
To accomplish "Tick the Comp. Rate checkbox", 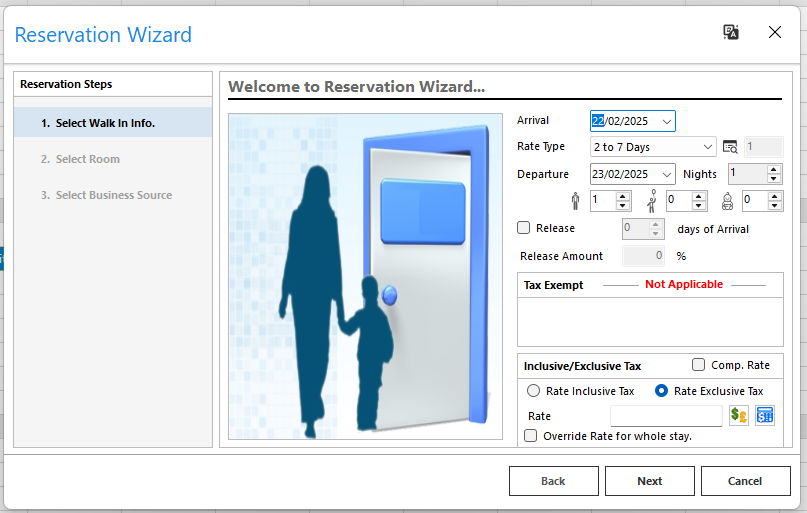I will tap(699, 365).
